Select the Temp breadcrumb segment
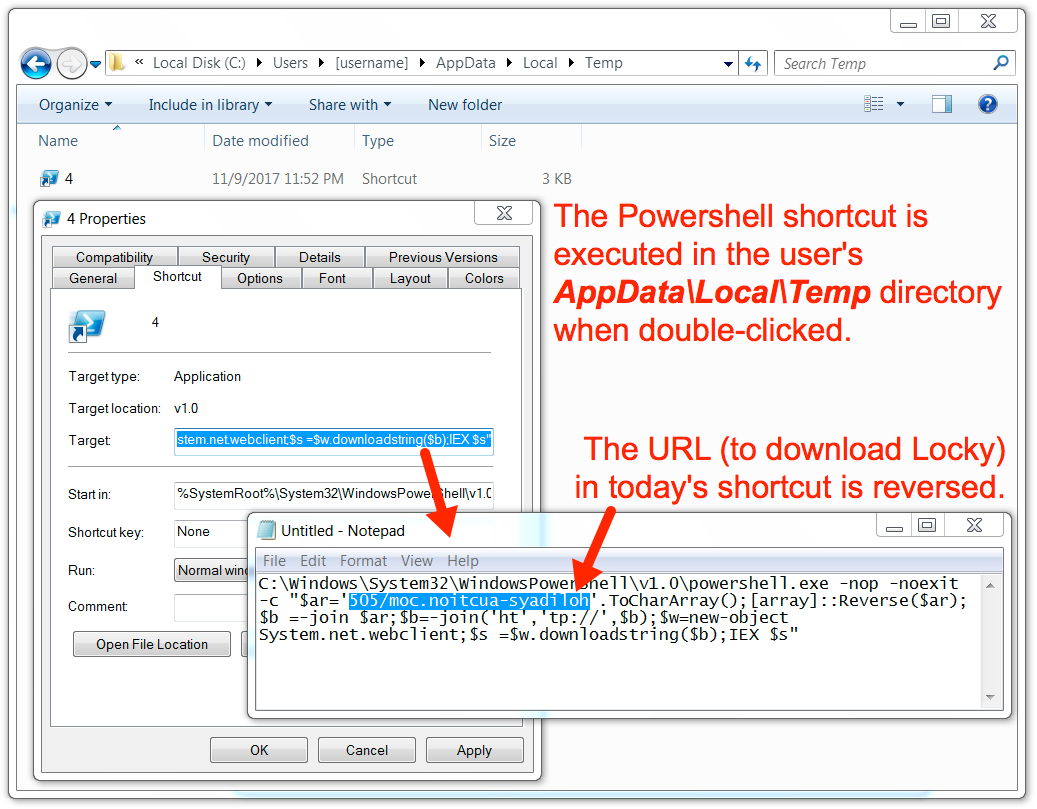The height and width of the screenshot is (809, 1037). pos(604,63)
